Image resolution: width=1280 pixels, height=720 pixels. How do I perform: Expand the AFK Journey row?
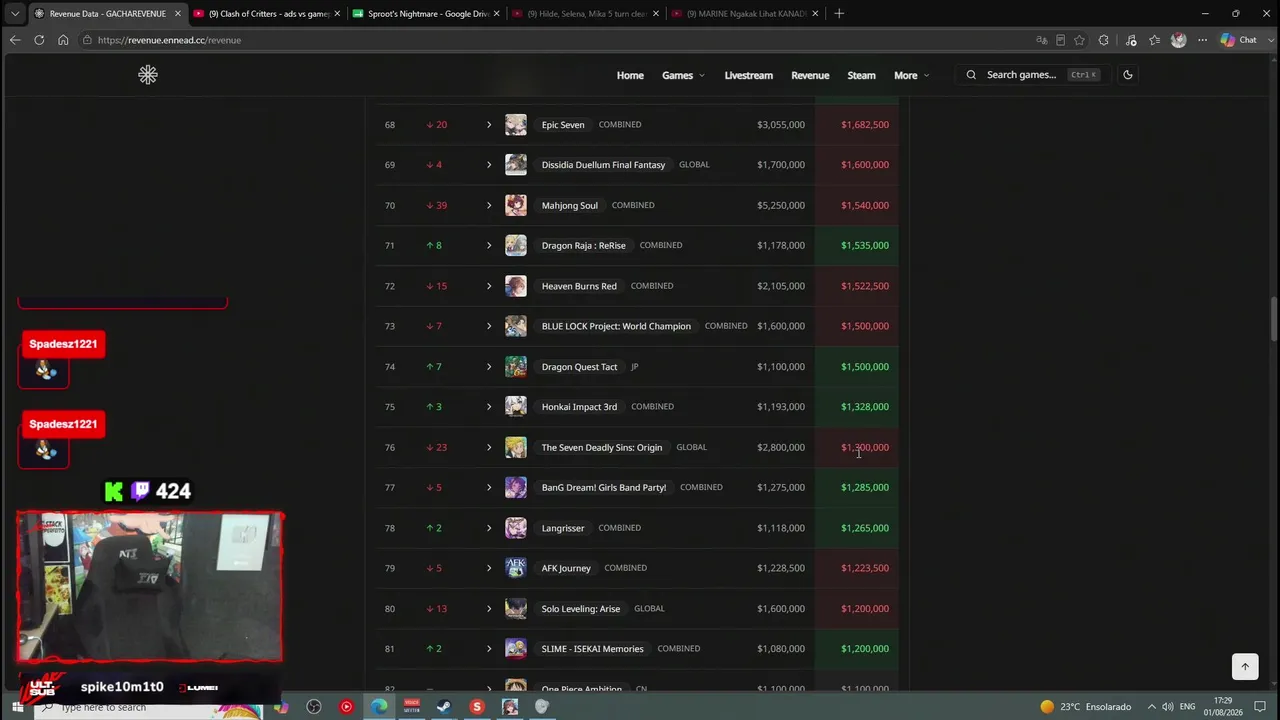489,568
